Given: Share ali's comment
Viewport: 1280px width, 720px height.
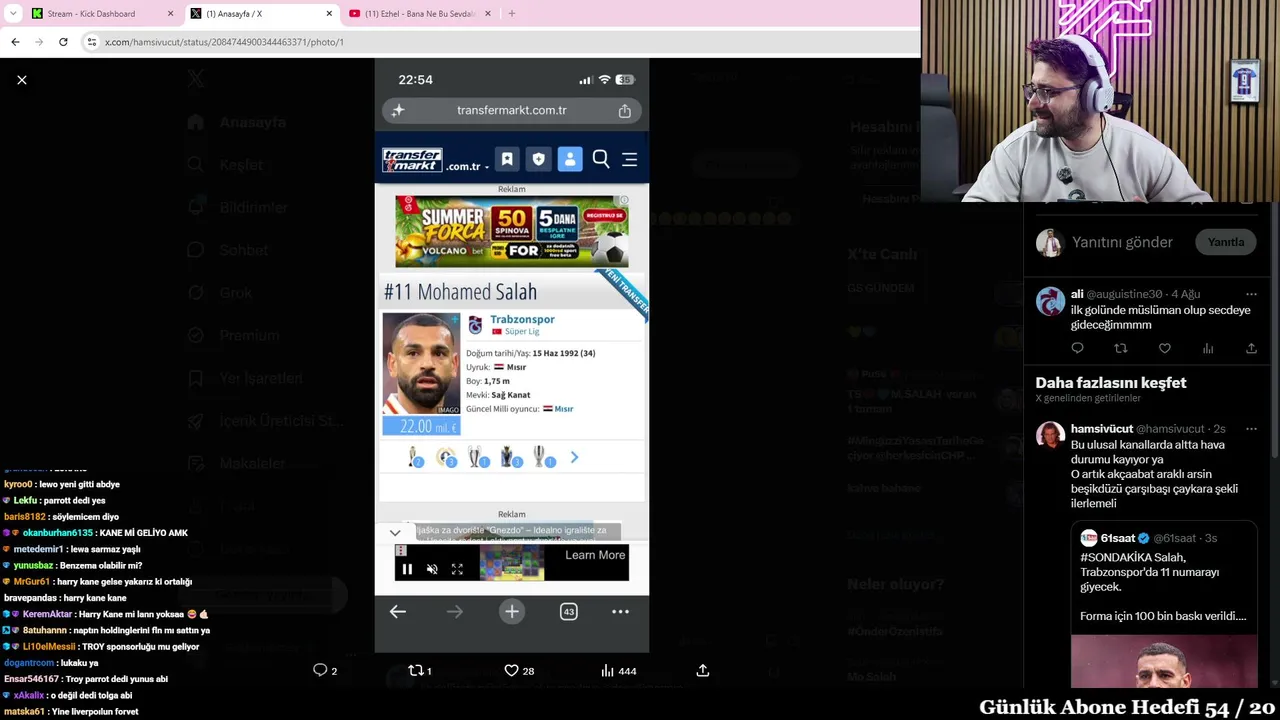Looking at the screenshot, I should [x=1251, y=348].
